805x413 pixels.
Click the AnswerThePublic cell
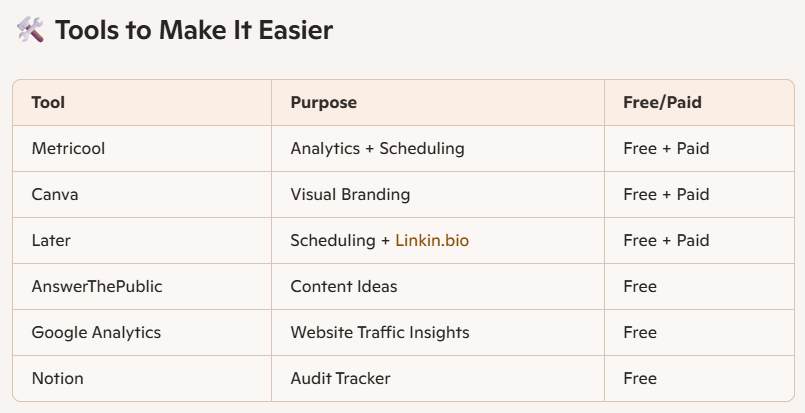[x=142, y=286]
